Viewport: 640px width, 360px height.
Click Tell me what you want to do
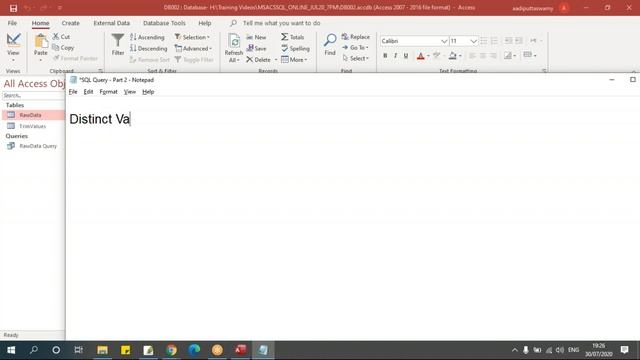[x=281, y=23]
